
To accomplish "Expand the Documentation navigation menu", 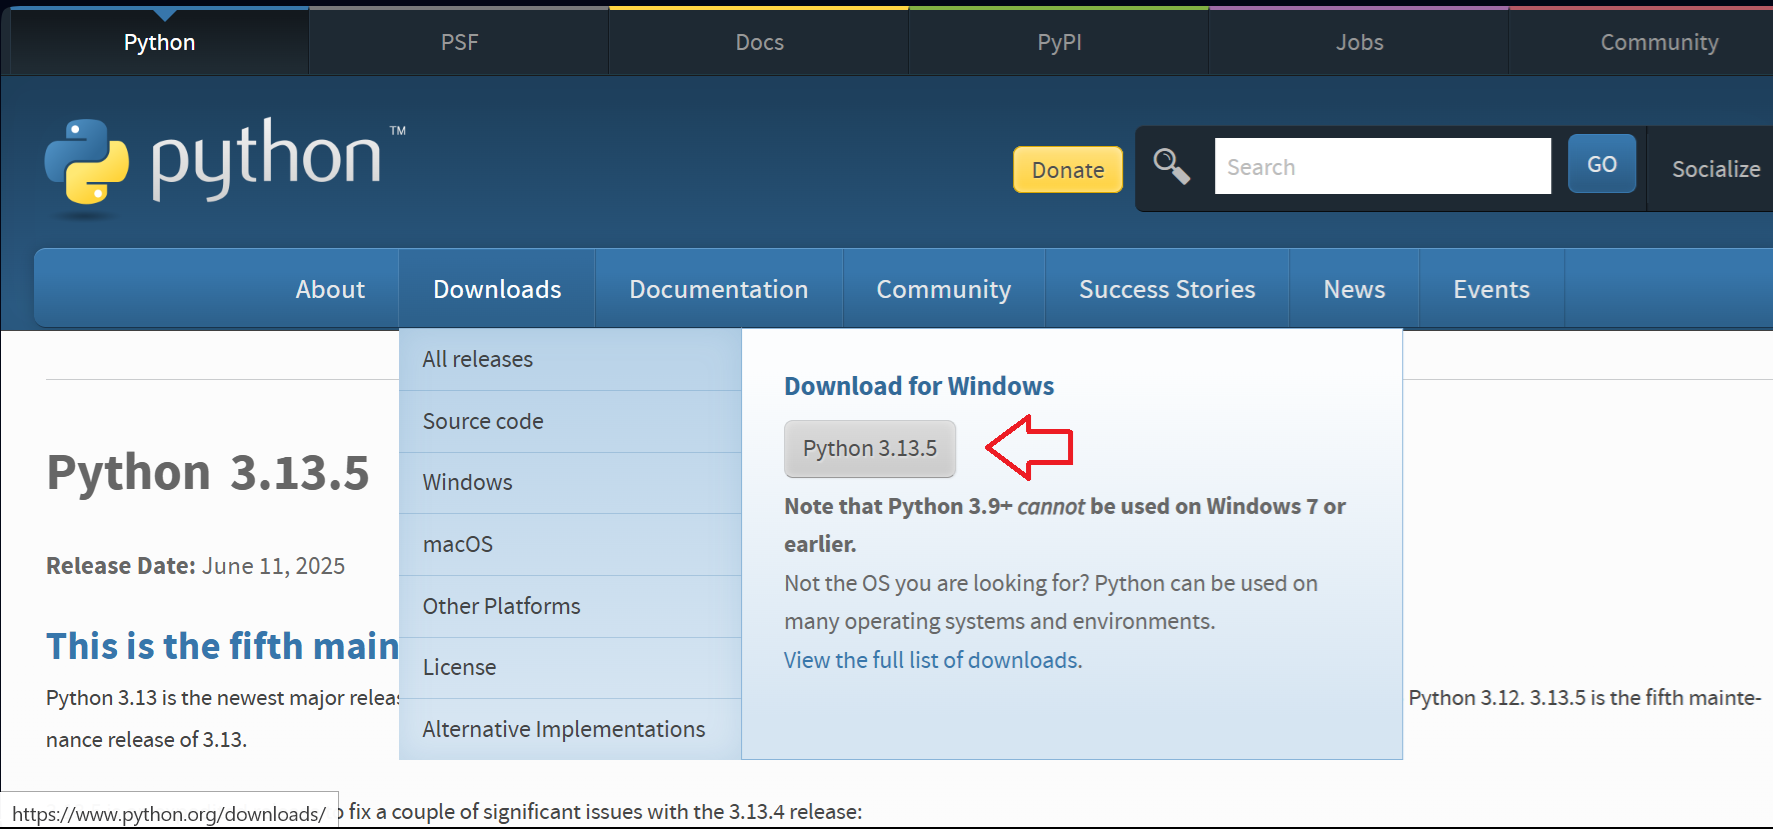I will pos(718,290).
